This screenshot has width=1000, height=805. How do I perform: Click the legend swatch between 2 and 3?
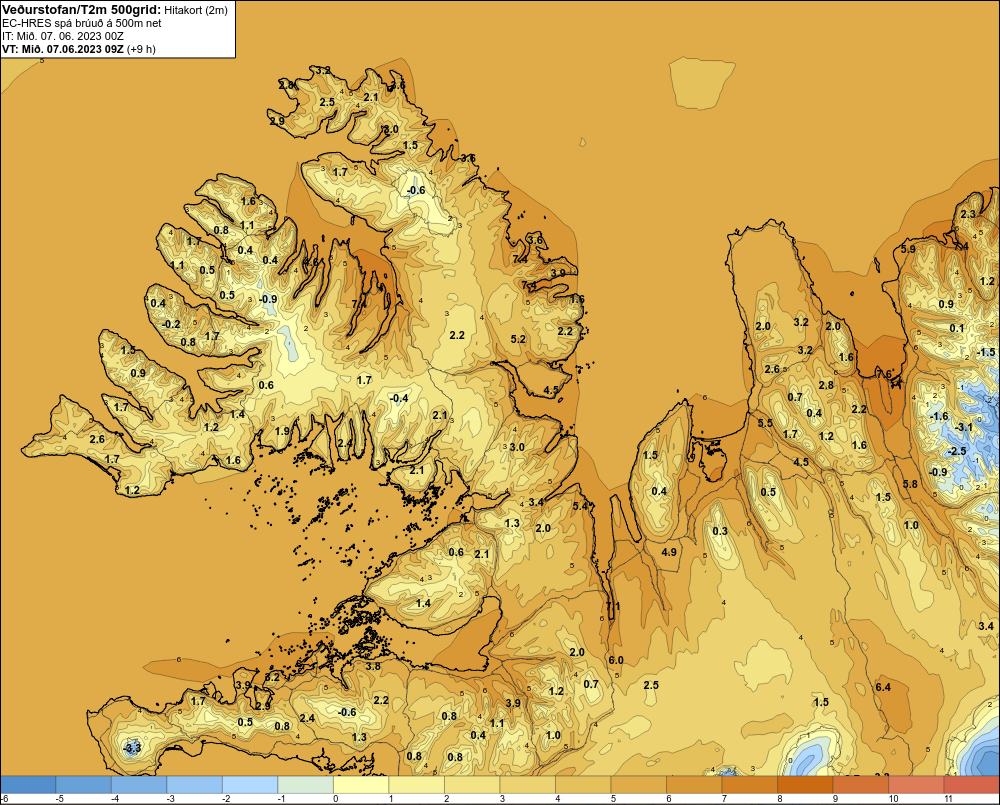coord(472,784)
